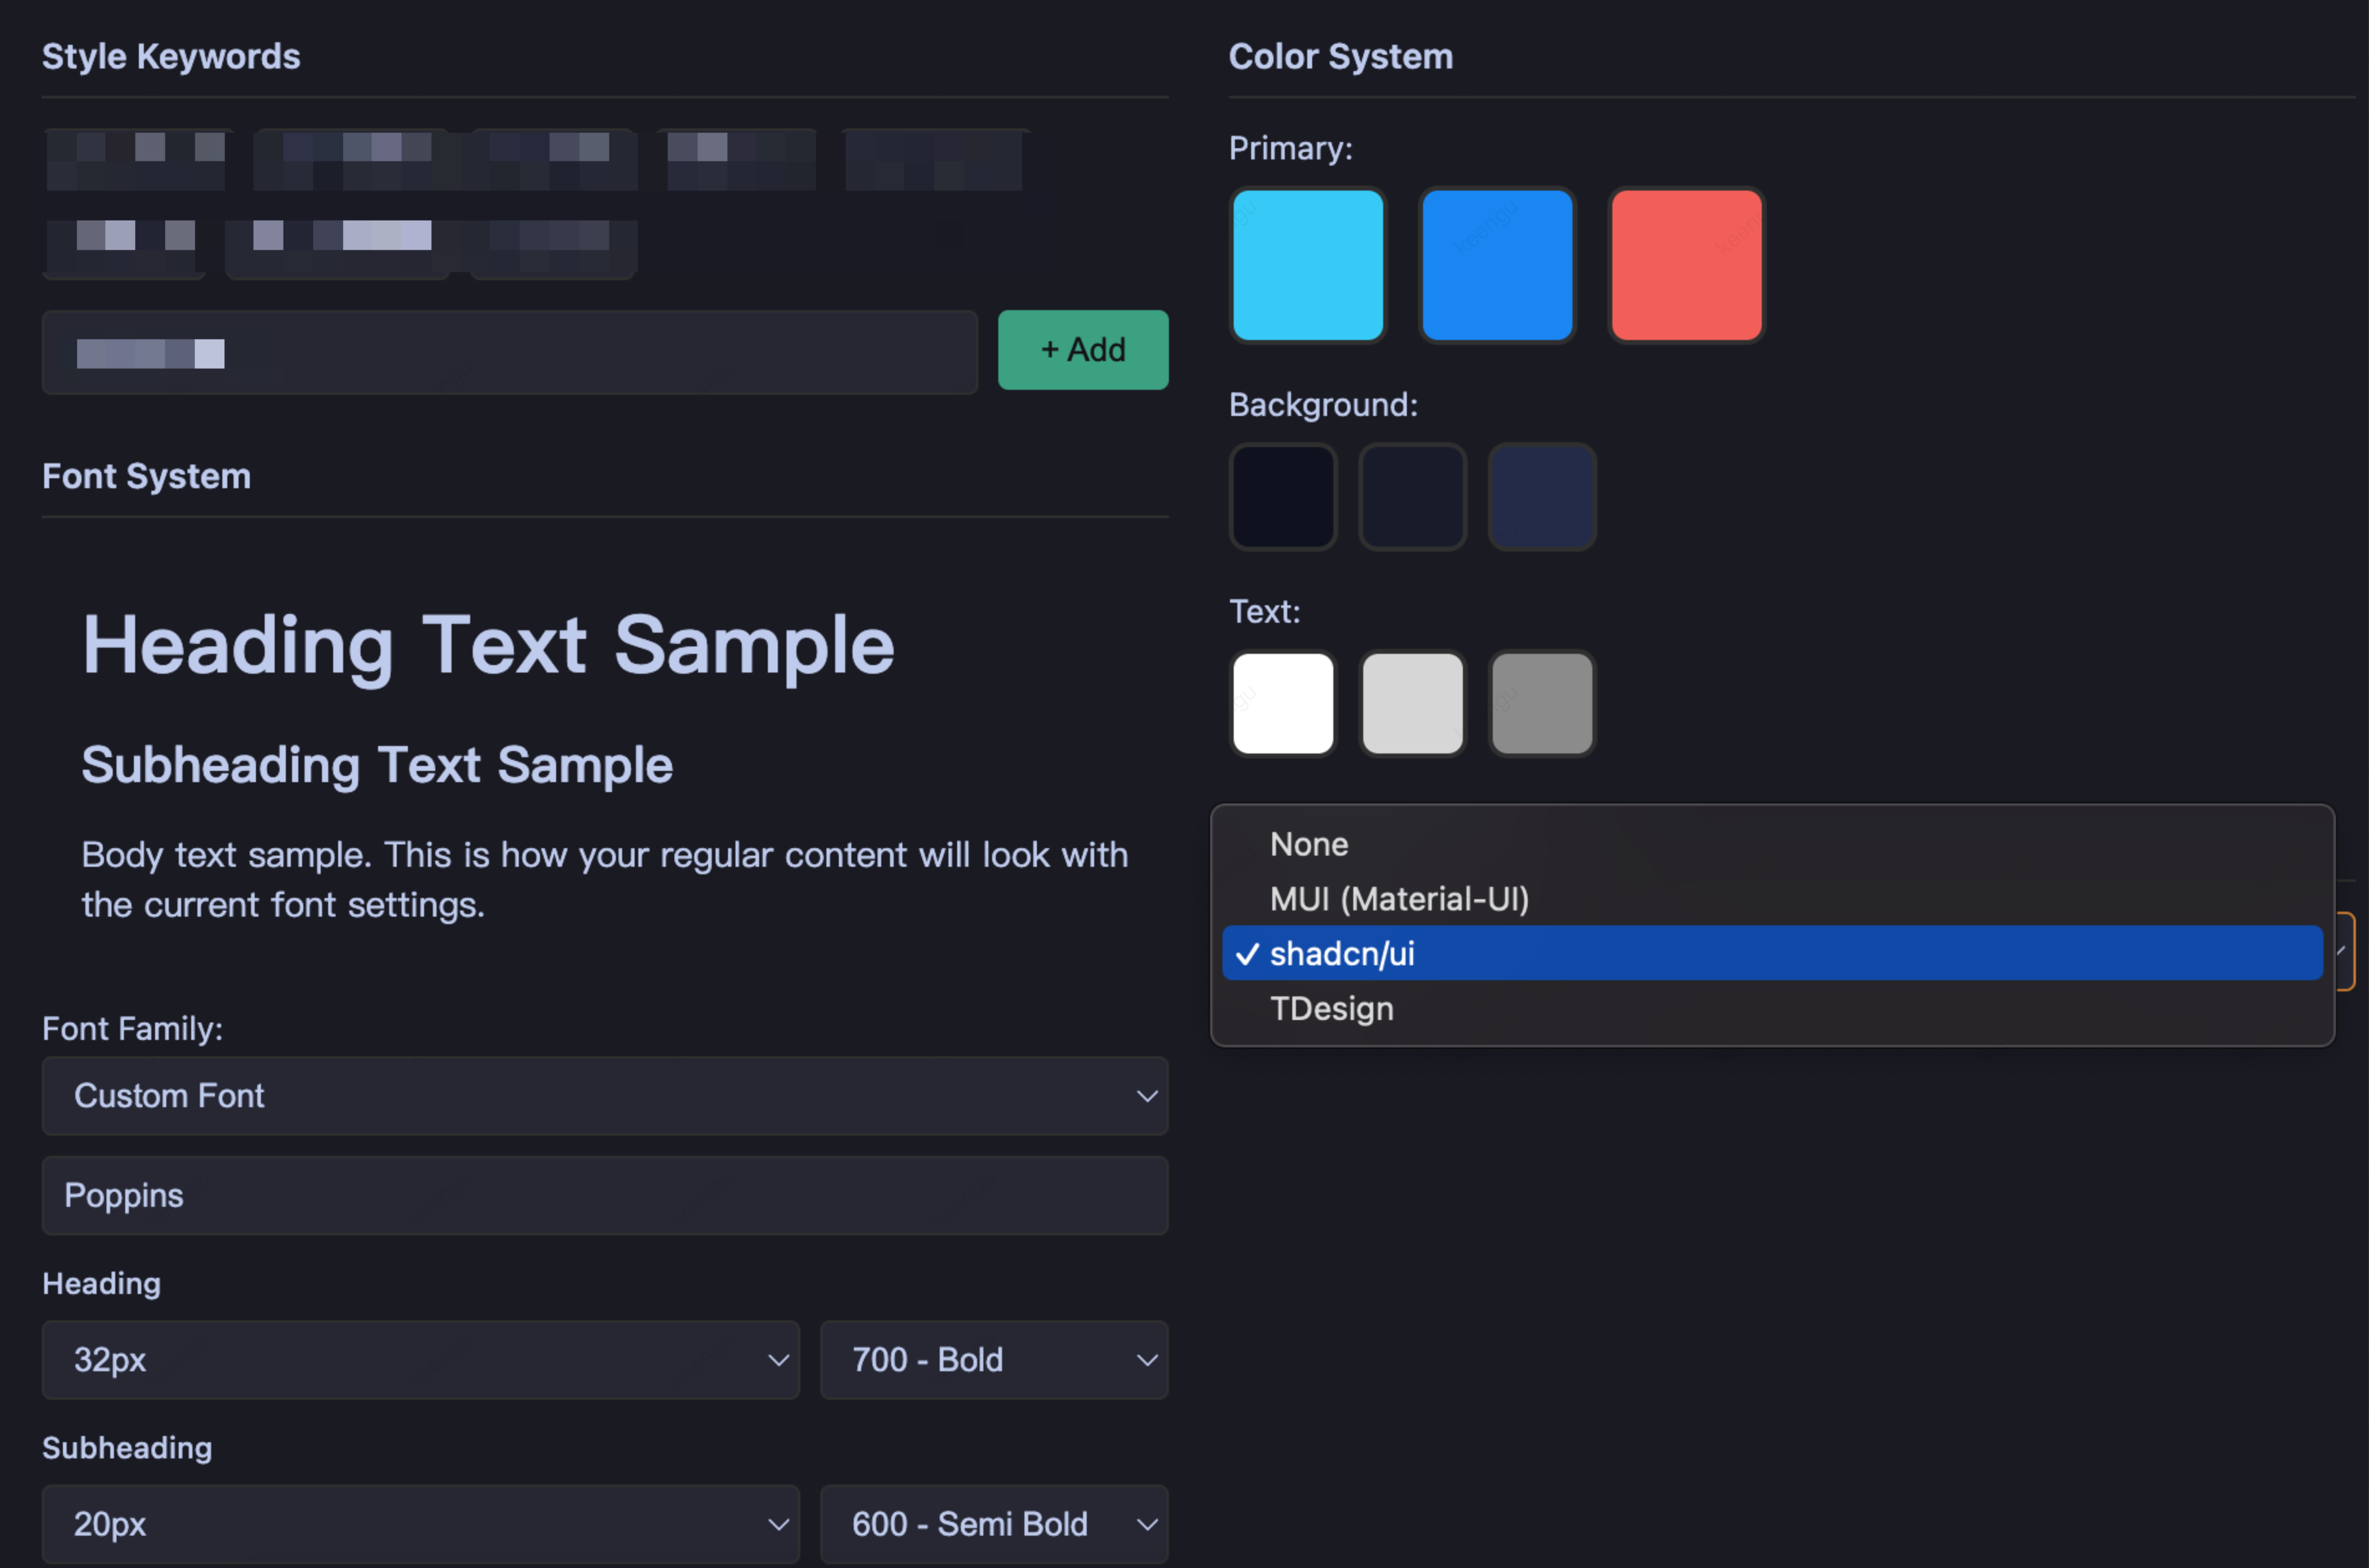Pick the navy background color swatch
Viewport: 2369px width, 1568px height.
pyautogui.click(x=1541, y=497)
